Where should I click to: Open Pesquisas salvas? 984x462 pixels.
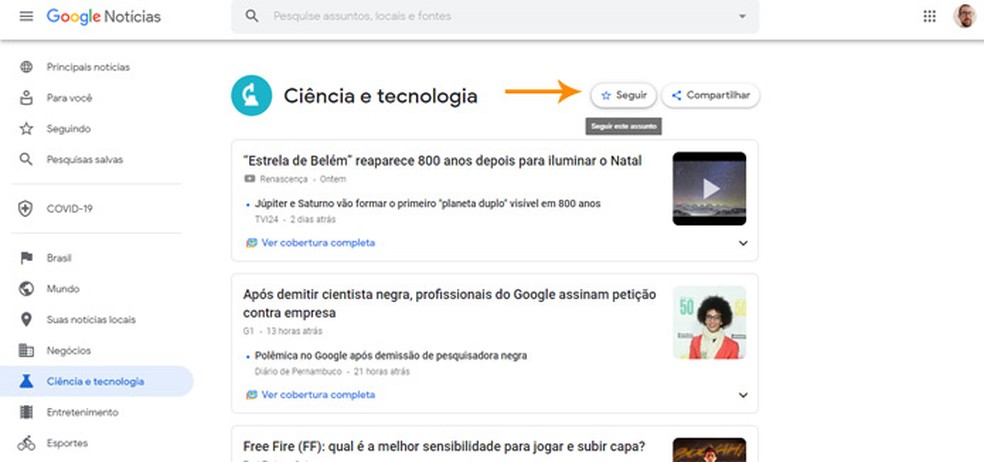[85, 159]
